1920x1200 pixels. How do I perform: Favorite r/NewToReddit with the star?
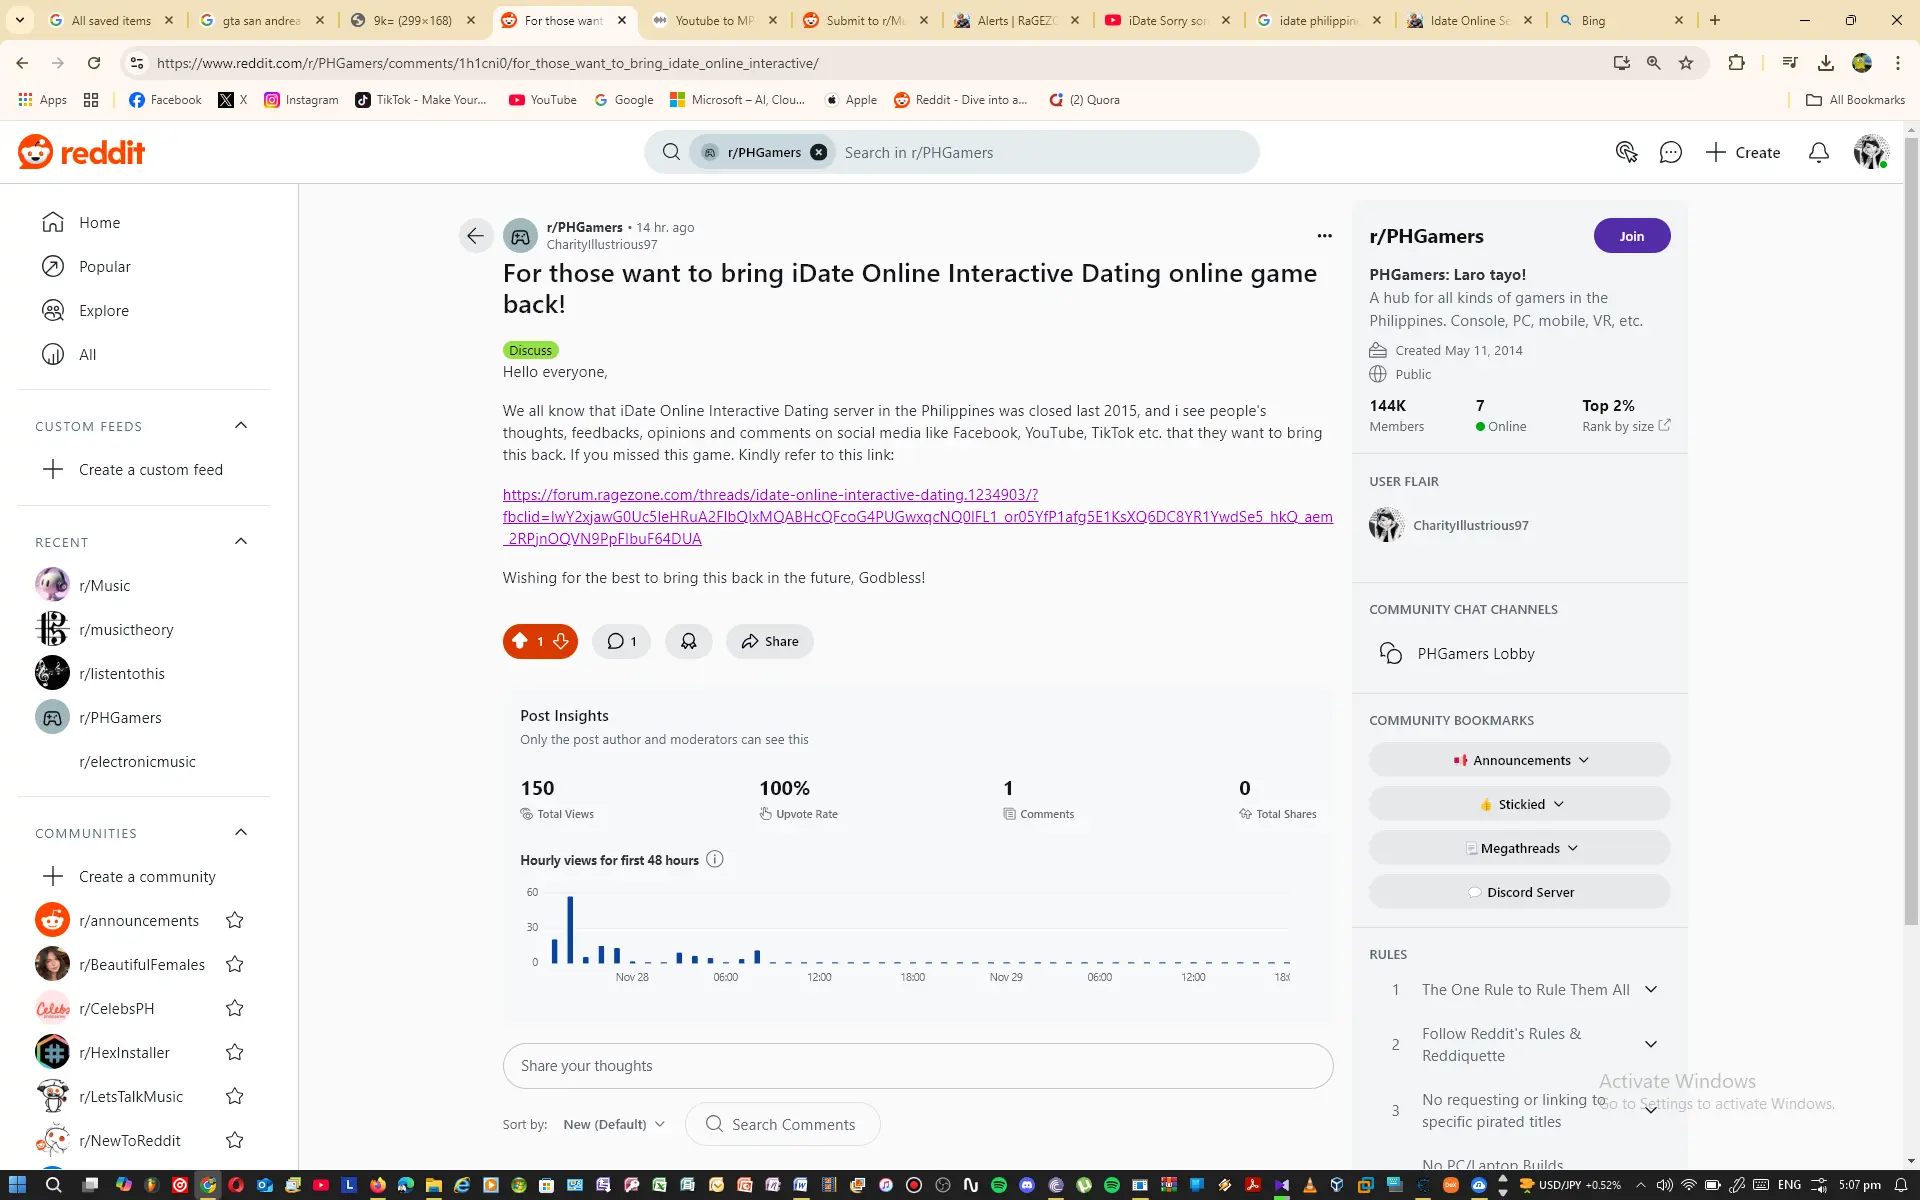point(235,1140)
